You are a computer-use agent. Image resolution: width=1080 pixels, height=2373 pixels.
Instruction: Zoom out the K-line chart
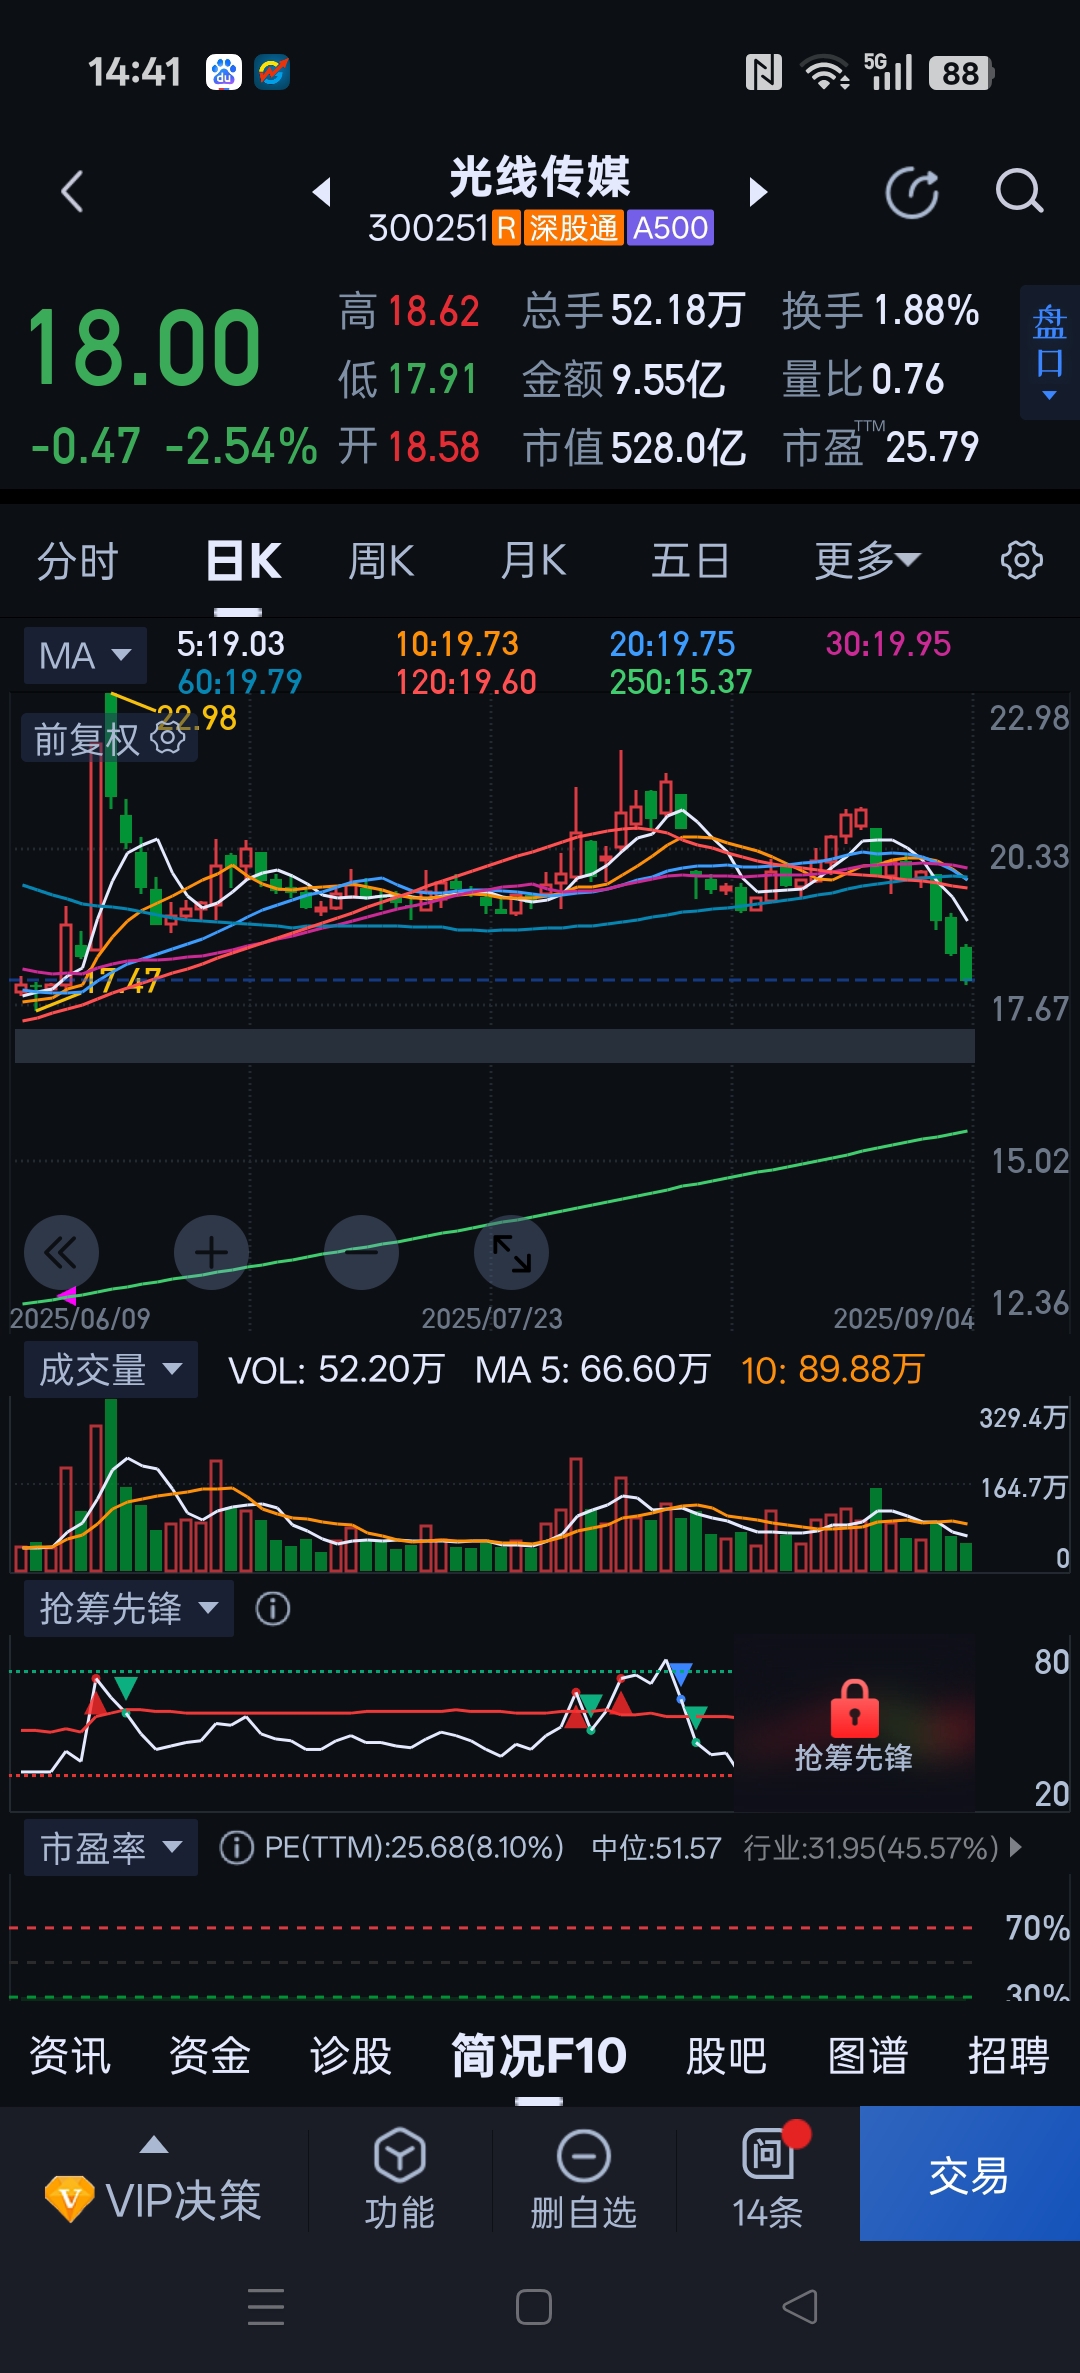[x=361, y=1252]
